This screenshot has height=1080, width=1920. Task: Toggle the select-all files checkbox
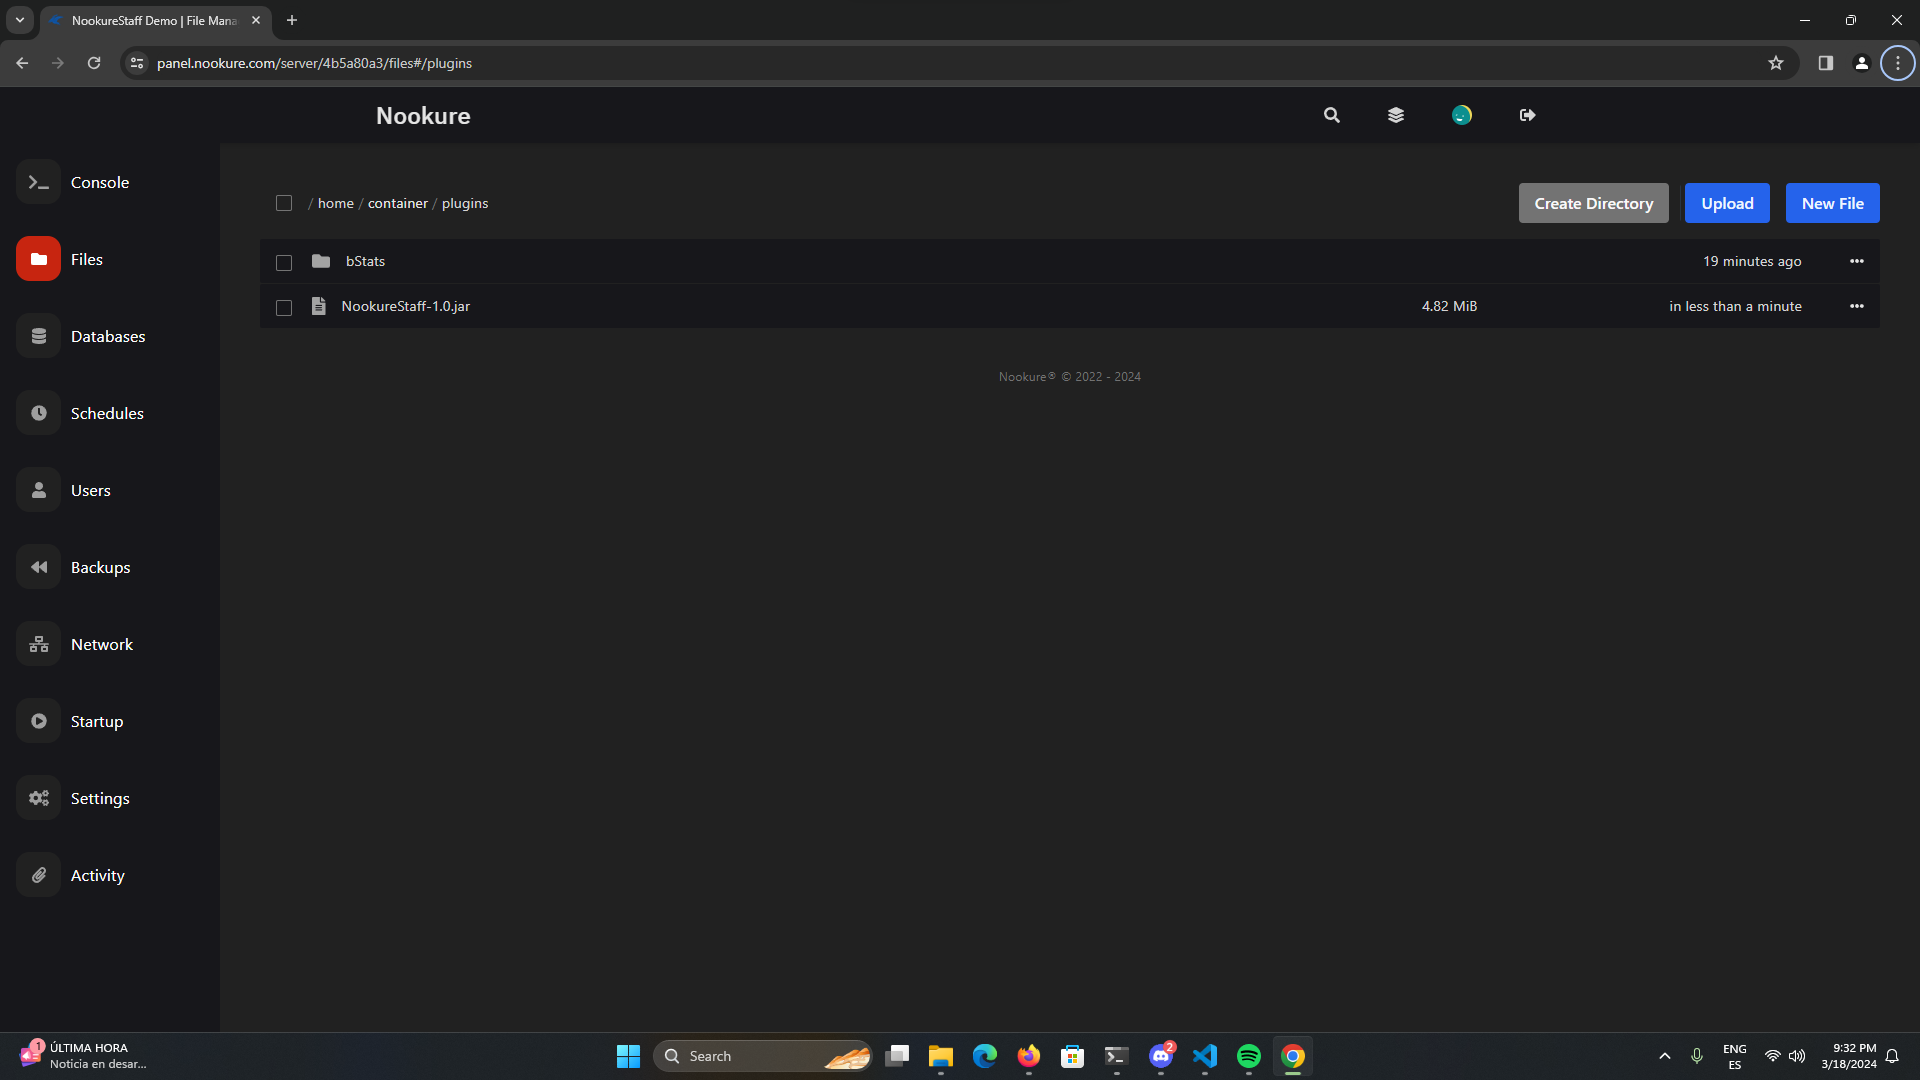pos(284,203)
